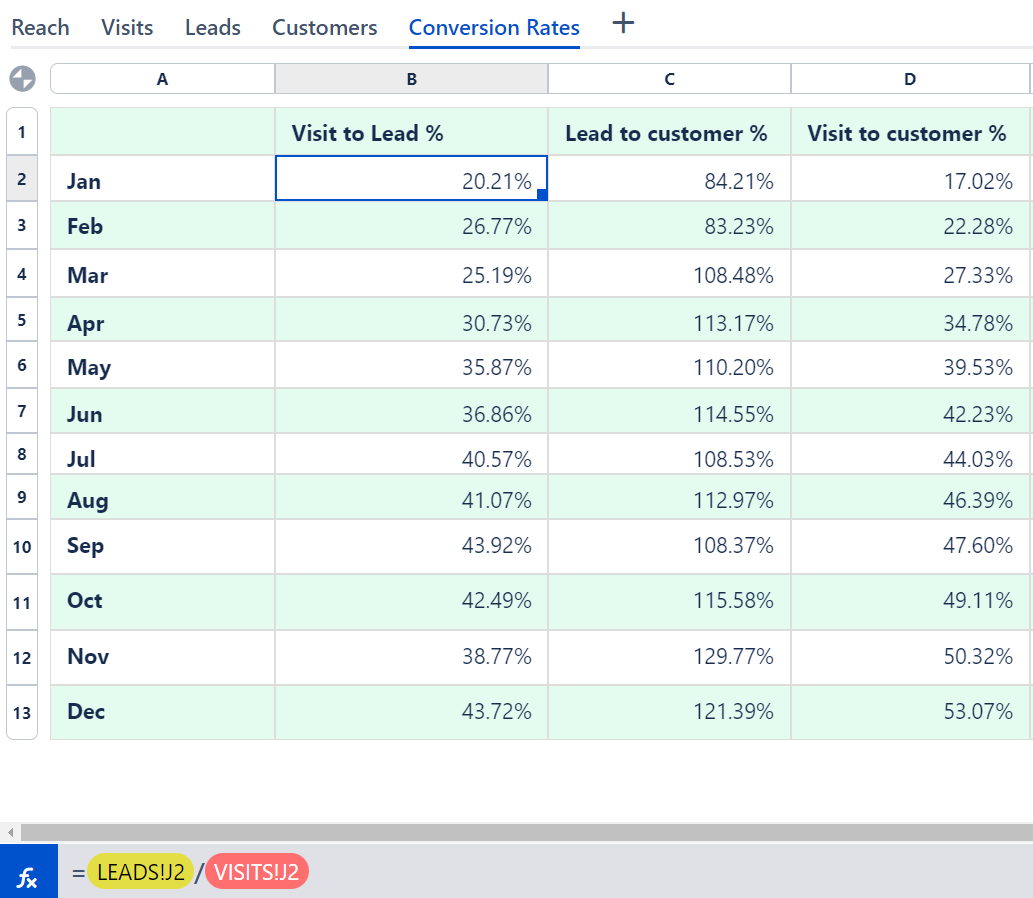1033x898 pixels.
Task: Open the Leads sheet tab
Action: (212, 27)
